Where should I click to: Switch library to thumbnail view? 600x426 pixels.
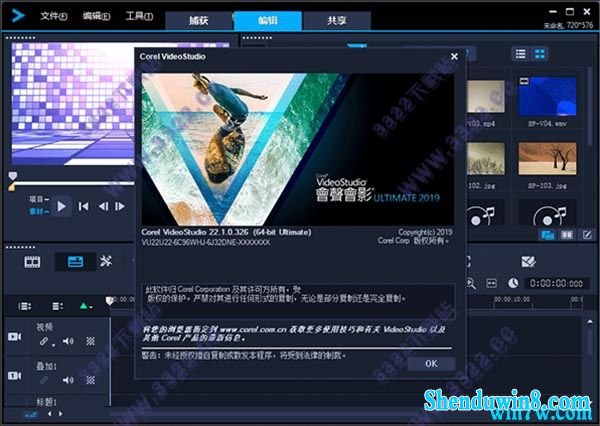point(540,54)
